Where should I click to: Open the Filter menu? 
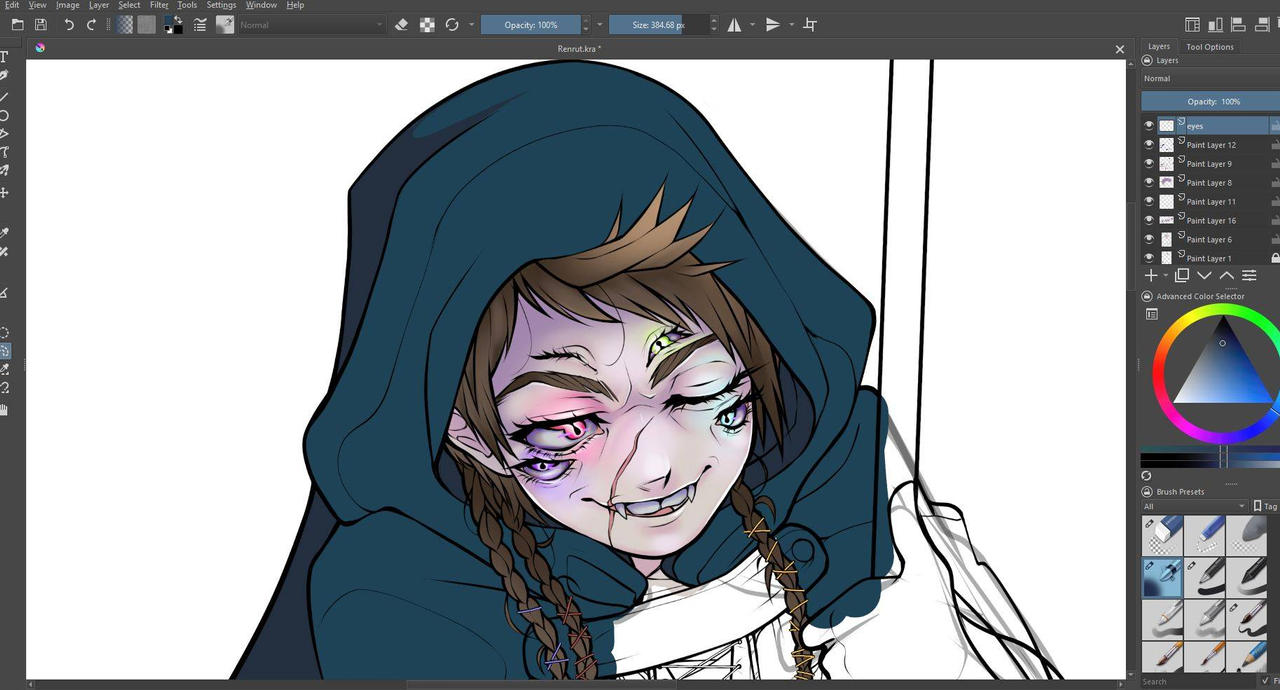coord(159,5)
